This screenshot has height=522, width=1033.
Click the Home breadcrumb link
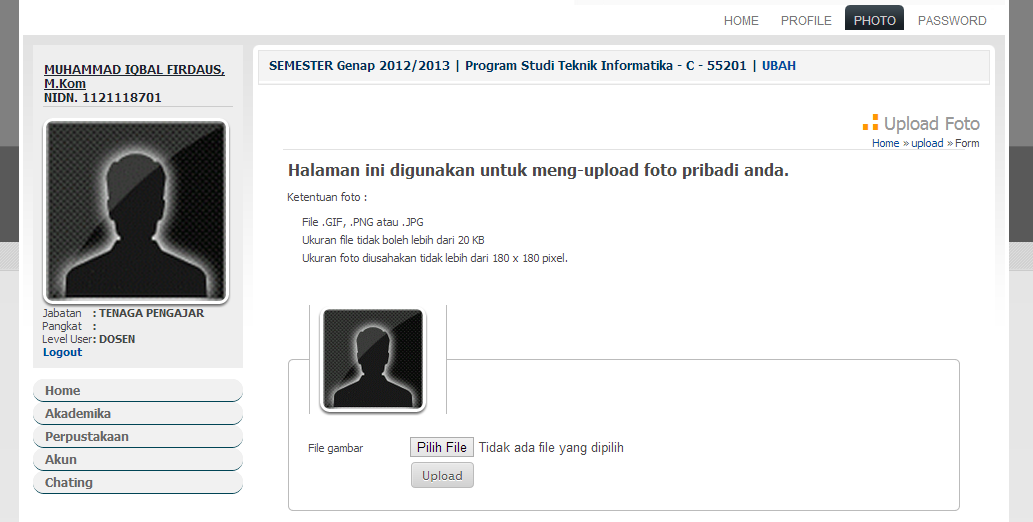click(x=885, y=143)
